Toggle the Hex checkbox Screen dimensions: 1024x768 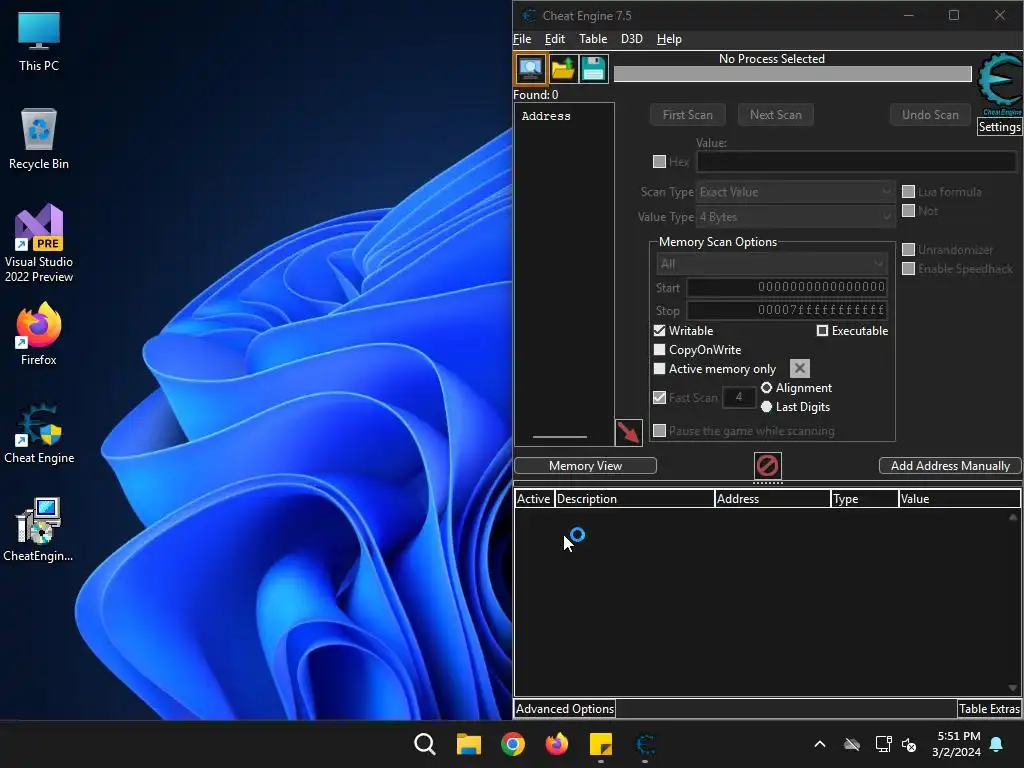click(x=659, y=161)
